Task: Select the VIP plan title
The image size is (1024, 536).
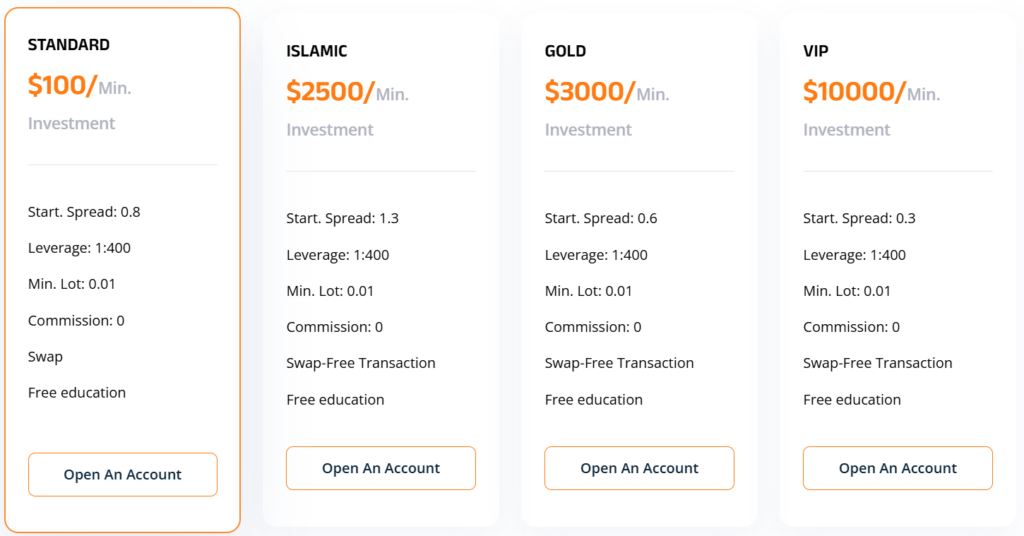Action: (x=816, y=51)
